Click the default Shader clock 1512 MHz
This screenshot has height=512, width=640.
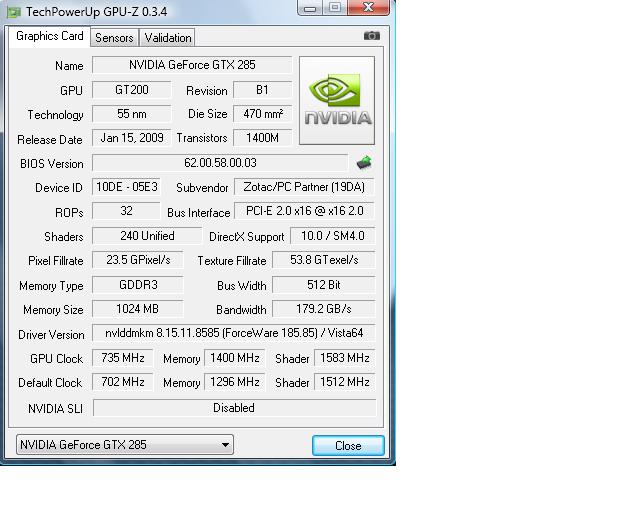344,382
